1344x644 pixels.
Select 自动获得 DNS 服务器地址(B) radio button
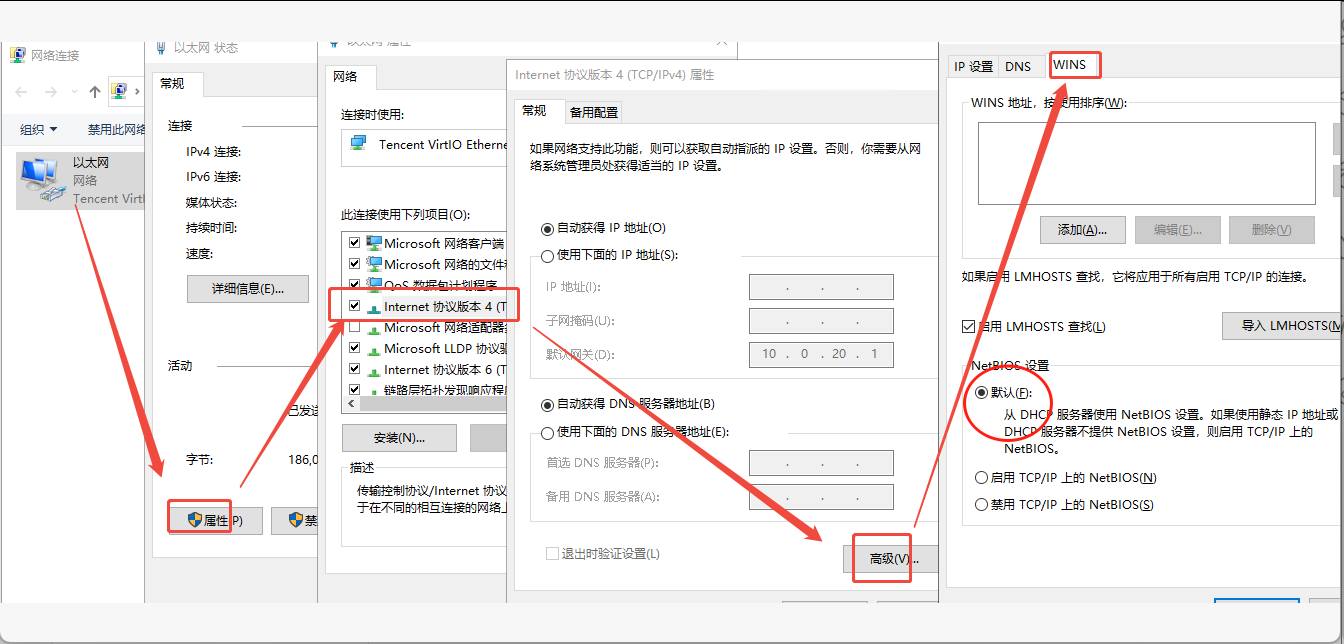[547, 405]
